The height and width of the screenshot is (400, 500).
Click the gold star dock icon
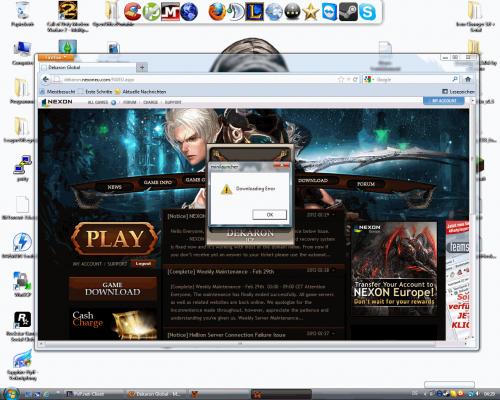coord(310,12)
